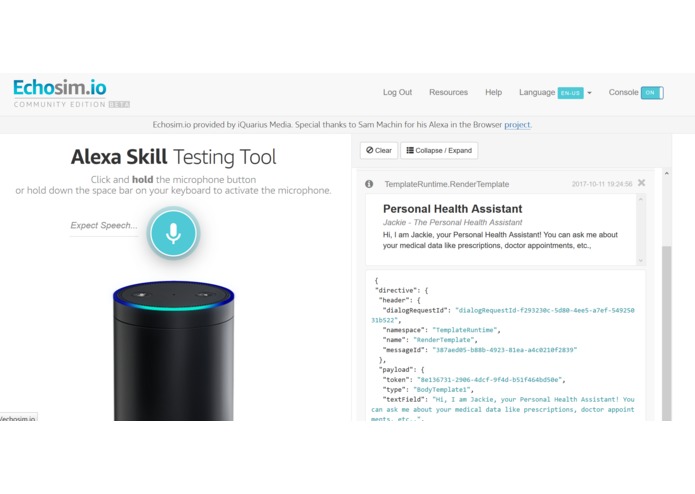Click the card's down scroll arrow
This screenshot has height=494, width=695.
[x=640, y=261]
